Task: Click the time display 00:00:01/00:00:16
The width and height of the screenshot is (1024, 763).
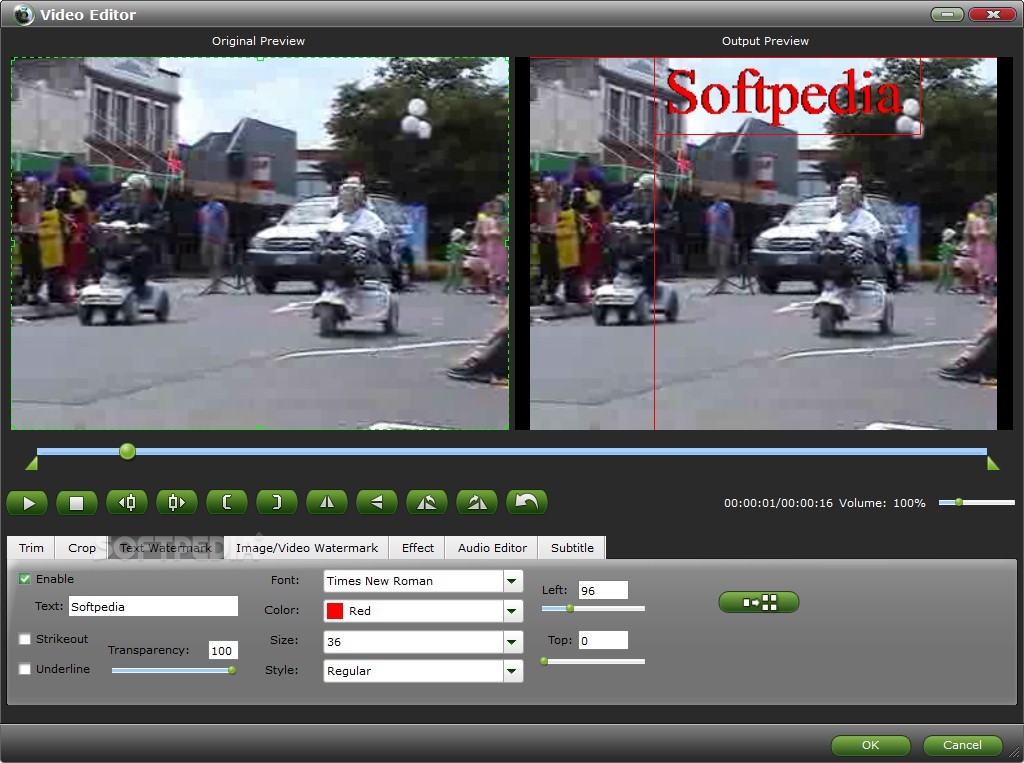Action: coord(778,503)
